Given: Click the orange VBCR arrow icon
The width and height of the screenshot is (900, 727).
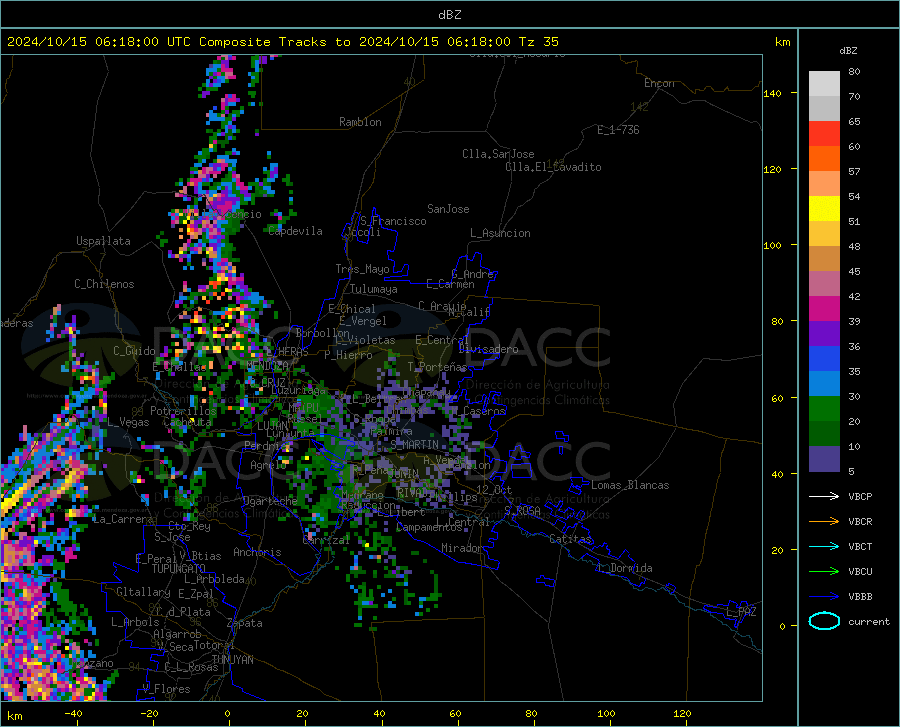Looking at the screenshot, I should 824,521.
